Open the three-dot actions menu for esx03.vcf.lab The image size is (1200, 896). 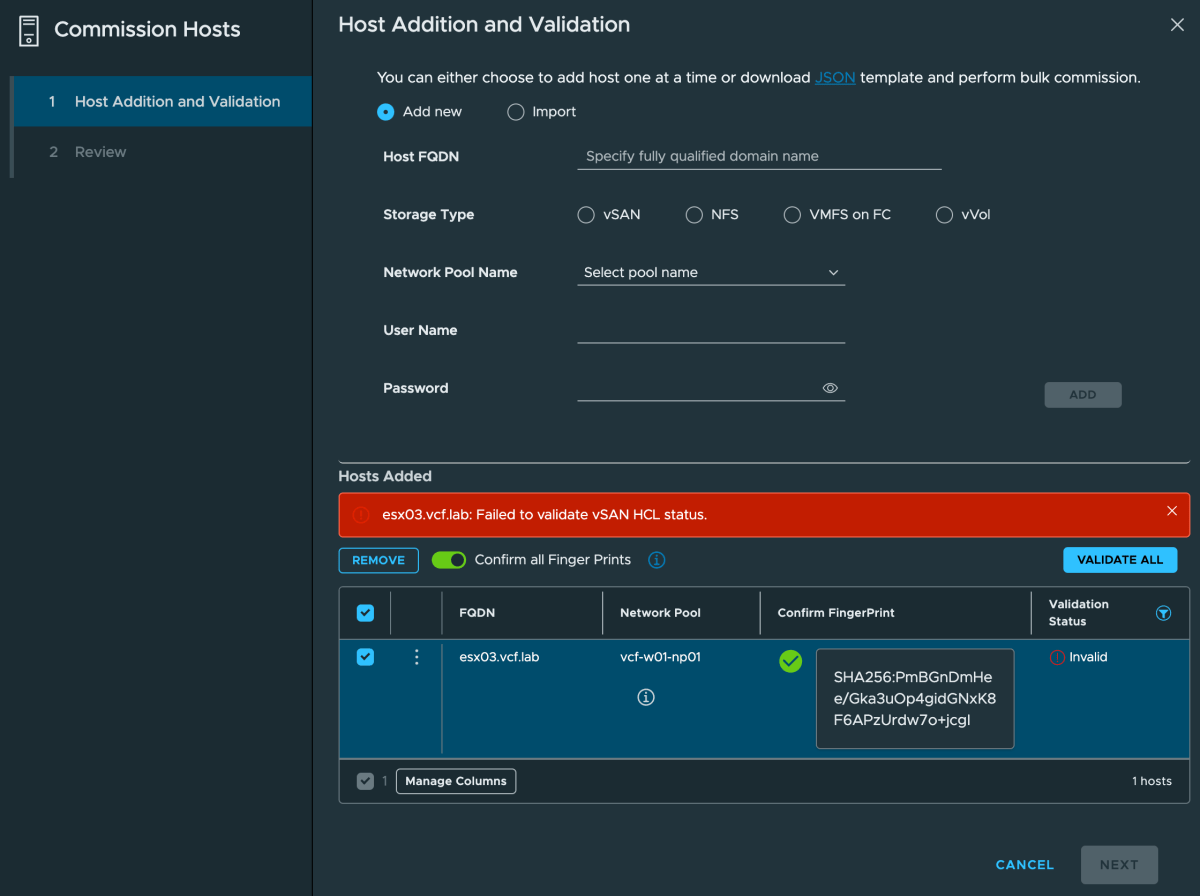click(417, 657)
